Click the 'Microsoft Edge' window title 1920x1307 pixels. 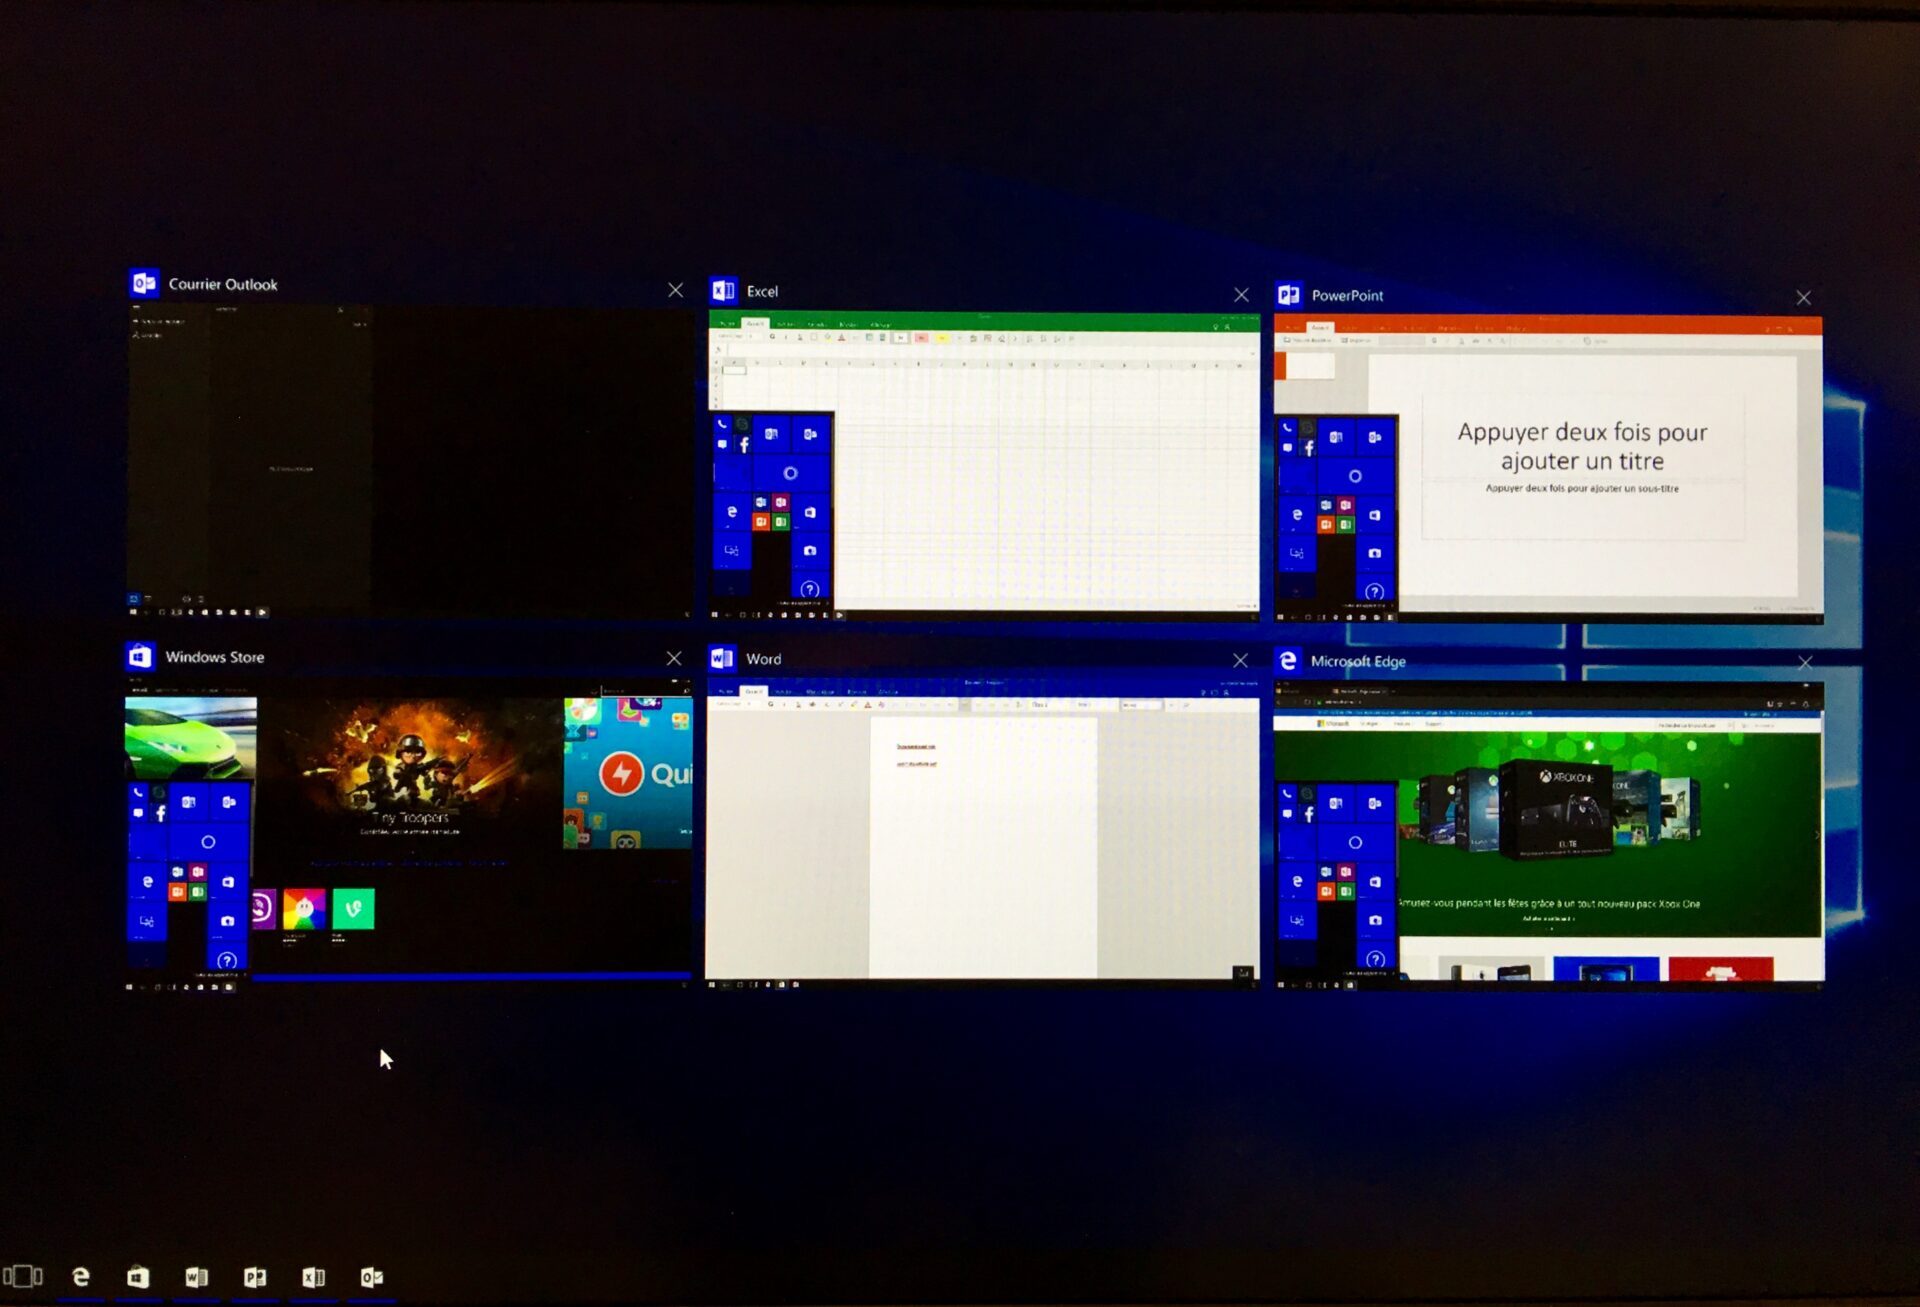point(1358,661)
